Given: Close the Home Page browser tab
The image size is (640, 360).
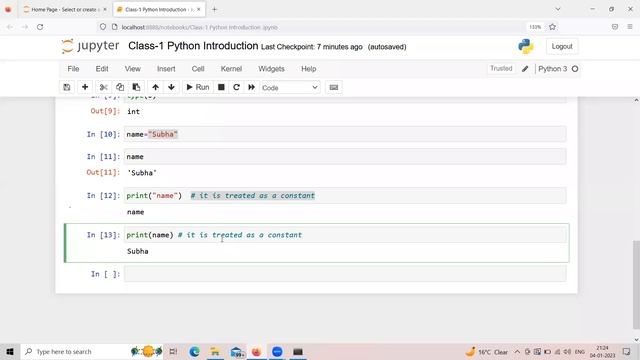Looking at the screenshot, I should pos(105,9).
